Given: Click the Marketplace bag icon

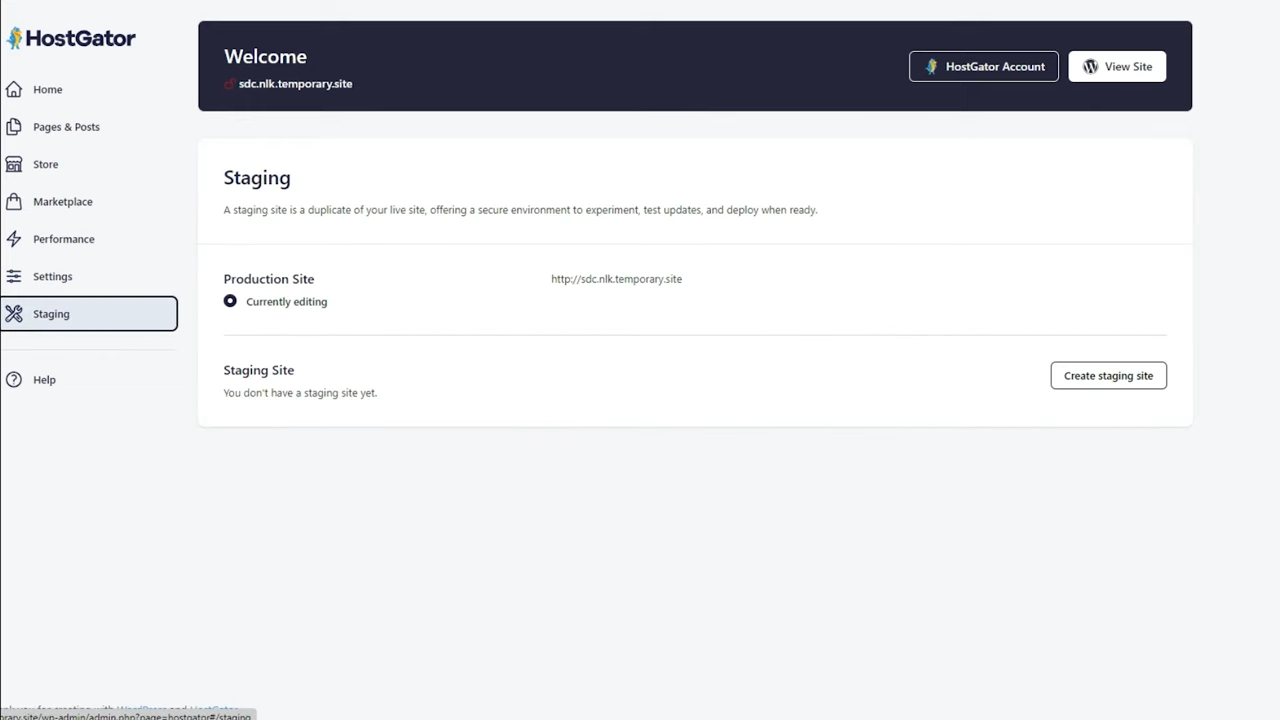Looking at the screenshot, I should click(13, 202).
